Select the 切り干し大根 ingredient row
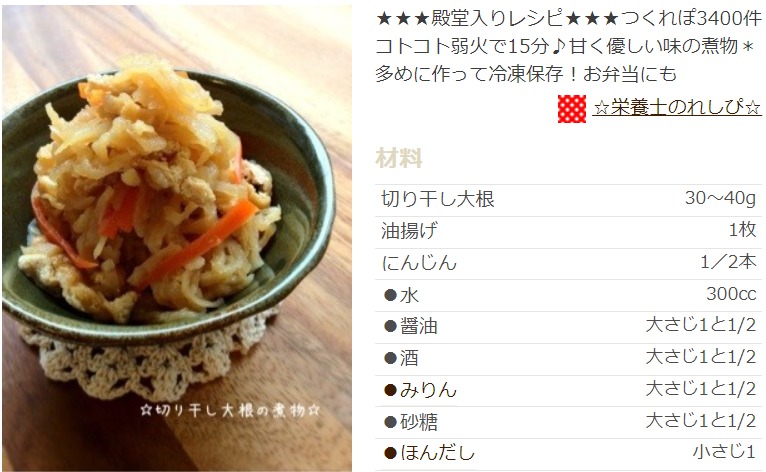 click(x=568, y=200)
